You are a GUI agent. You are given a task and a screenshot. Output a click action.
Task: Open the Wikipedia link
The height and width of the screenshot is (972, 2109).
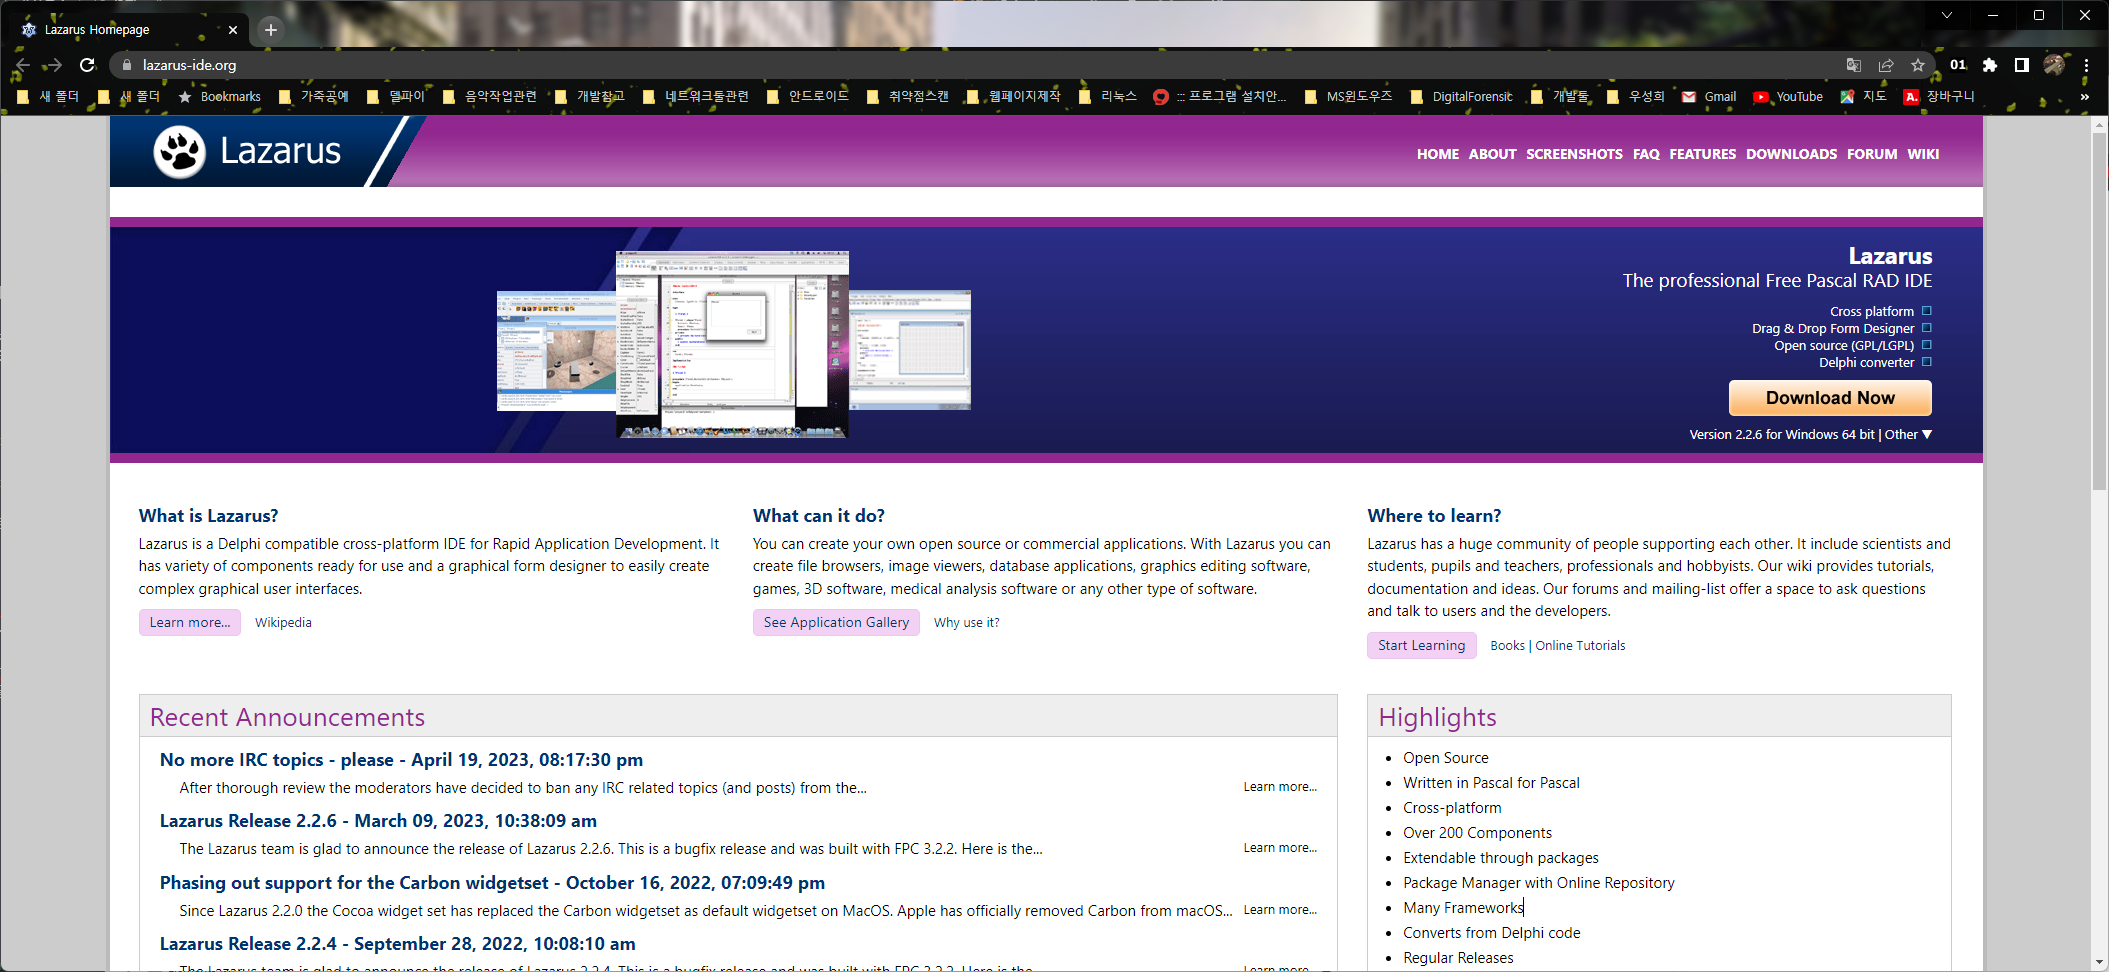283,622
